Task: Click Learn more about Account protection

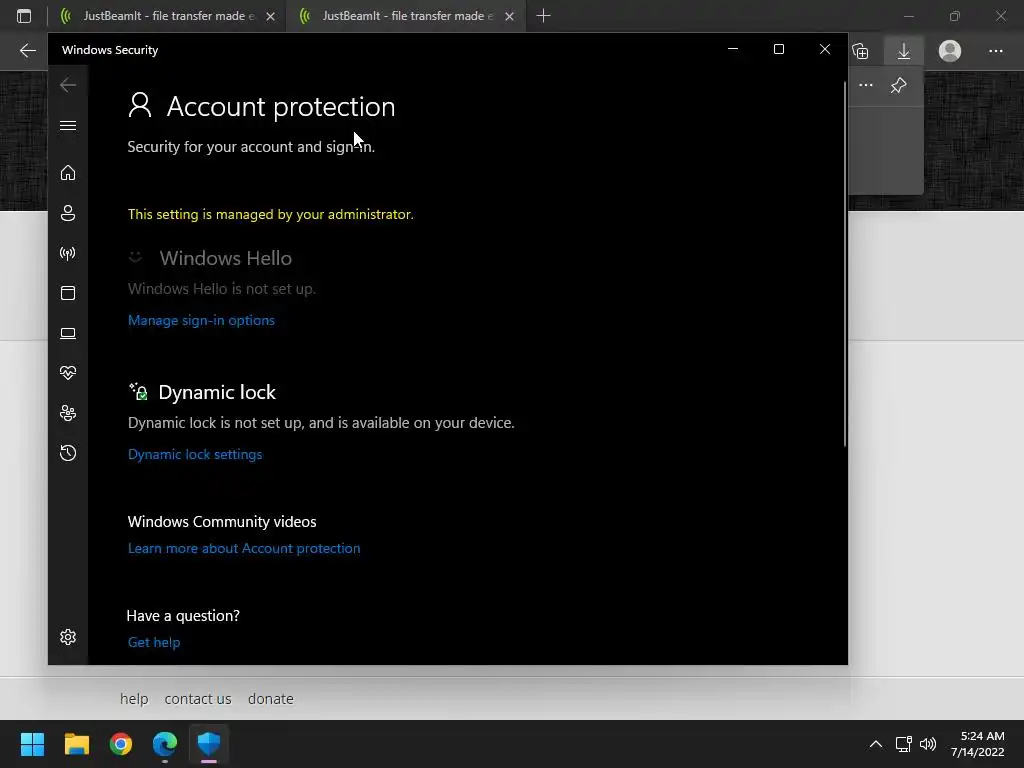Action: [x=244, y=548]
